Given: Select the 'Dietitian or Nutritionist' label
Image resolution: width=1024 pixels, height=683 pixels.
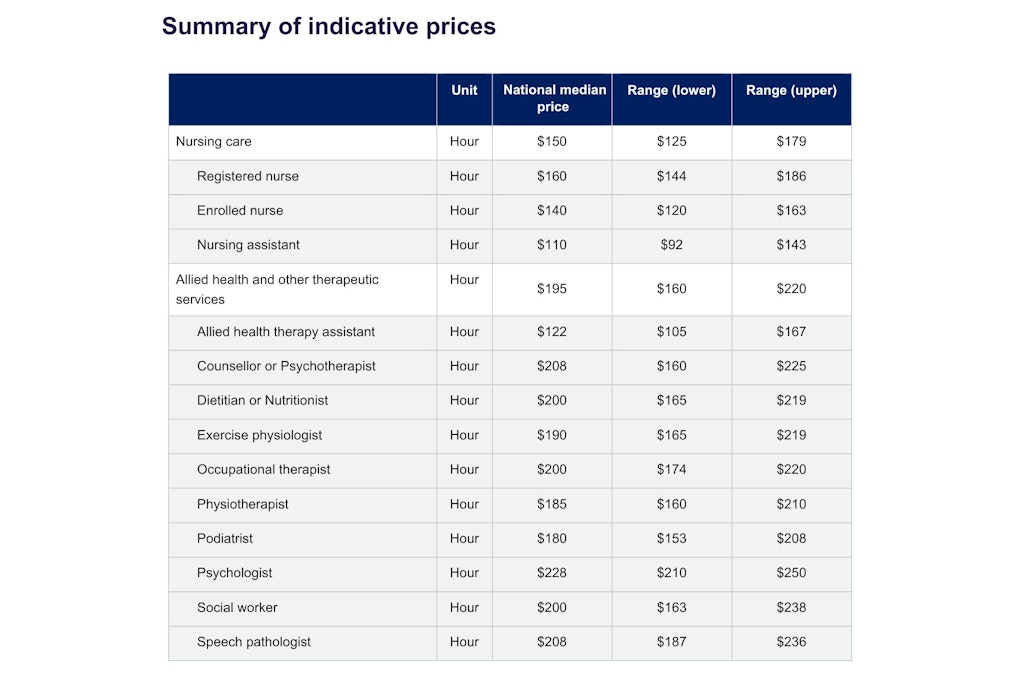Looking at the screenshot, I should [x=262, y=401].
